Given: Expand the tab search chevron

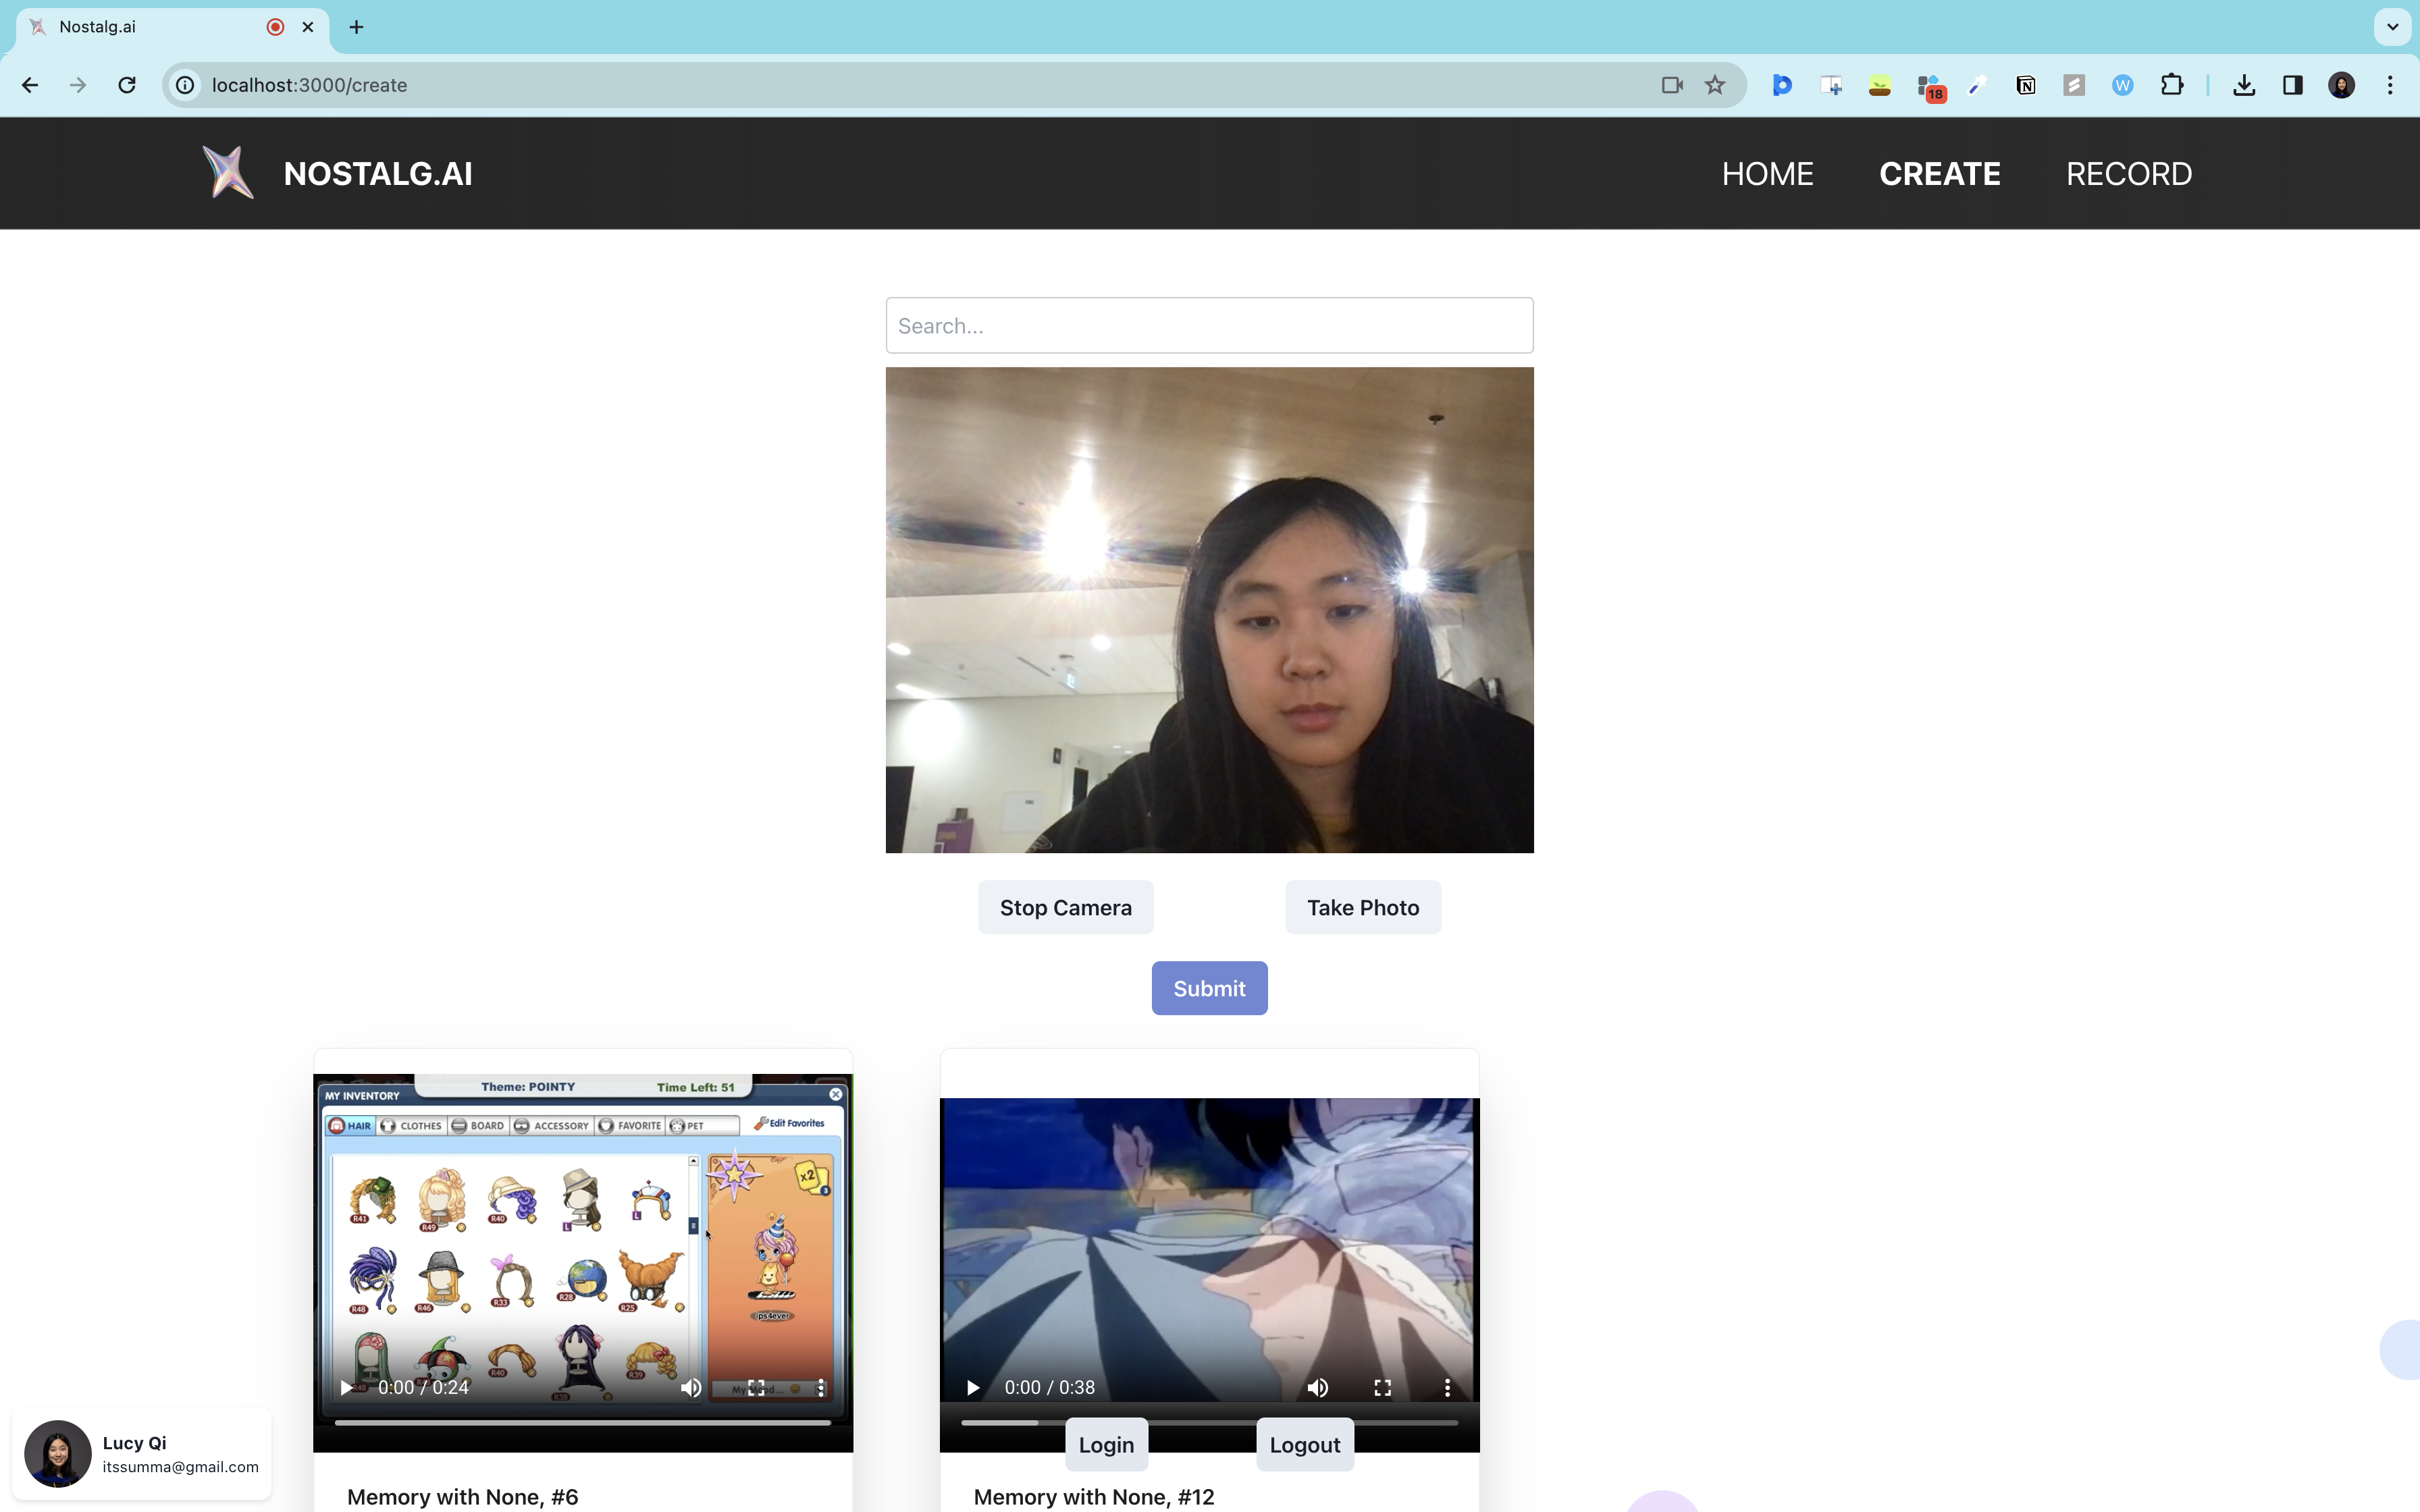Looking at the screenshot, I should tap(2392, 27).
